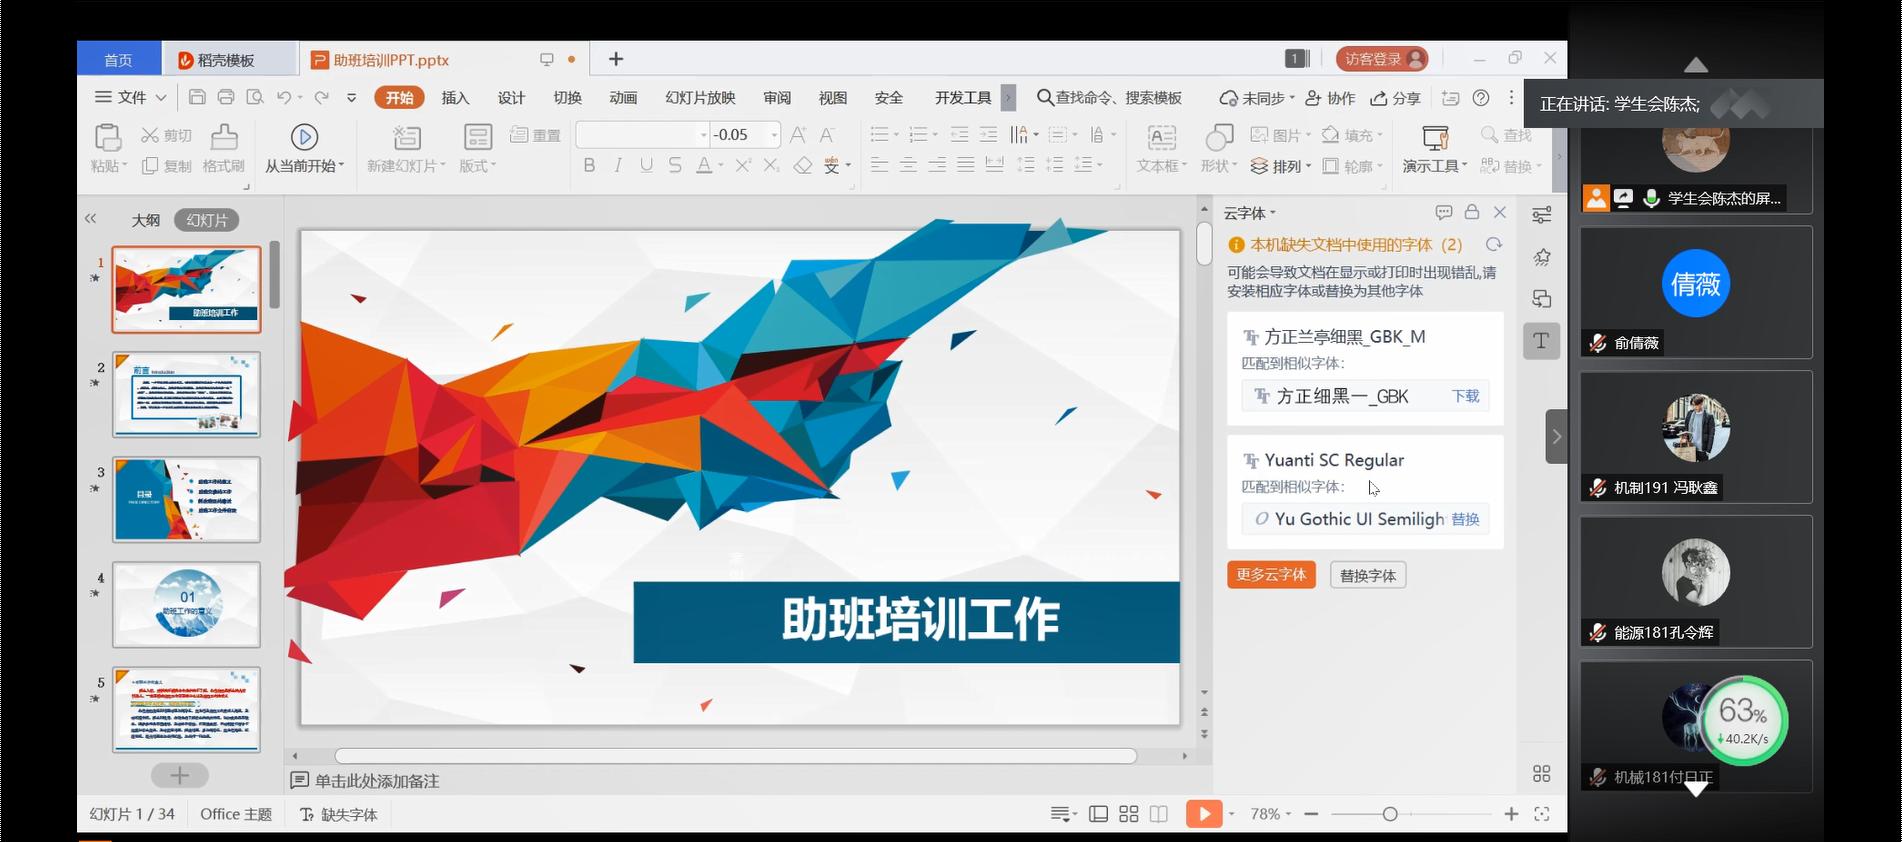Open the 78% zoom level dropdown
Image resolution: width=1902 pixels, height=842 pixels.
pos(1271,814)
